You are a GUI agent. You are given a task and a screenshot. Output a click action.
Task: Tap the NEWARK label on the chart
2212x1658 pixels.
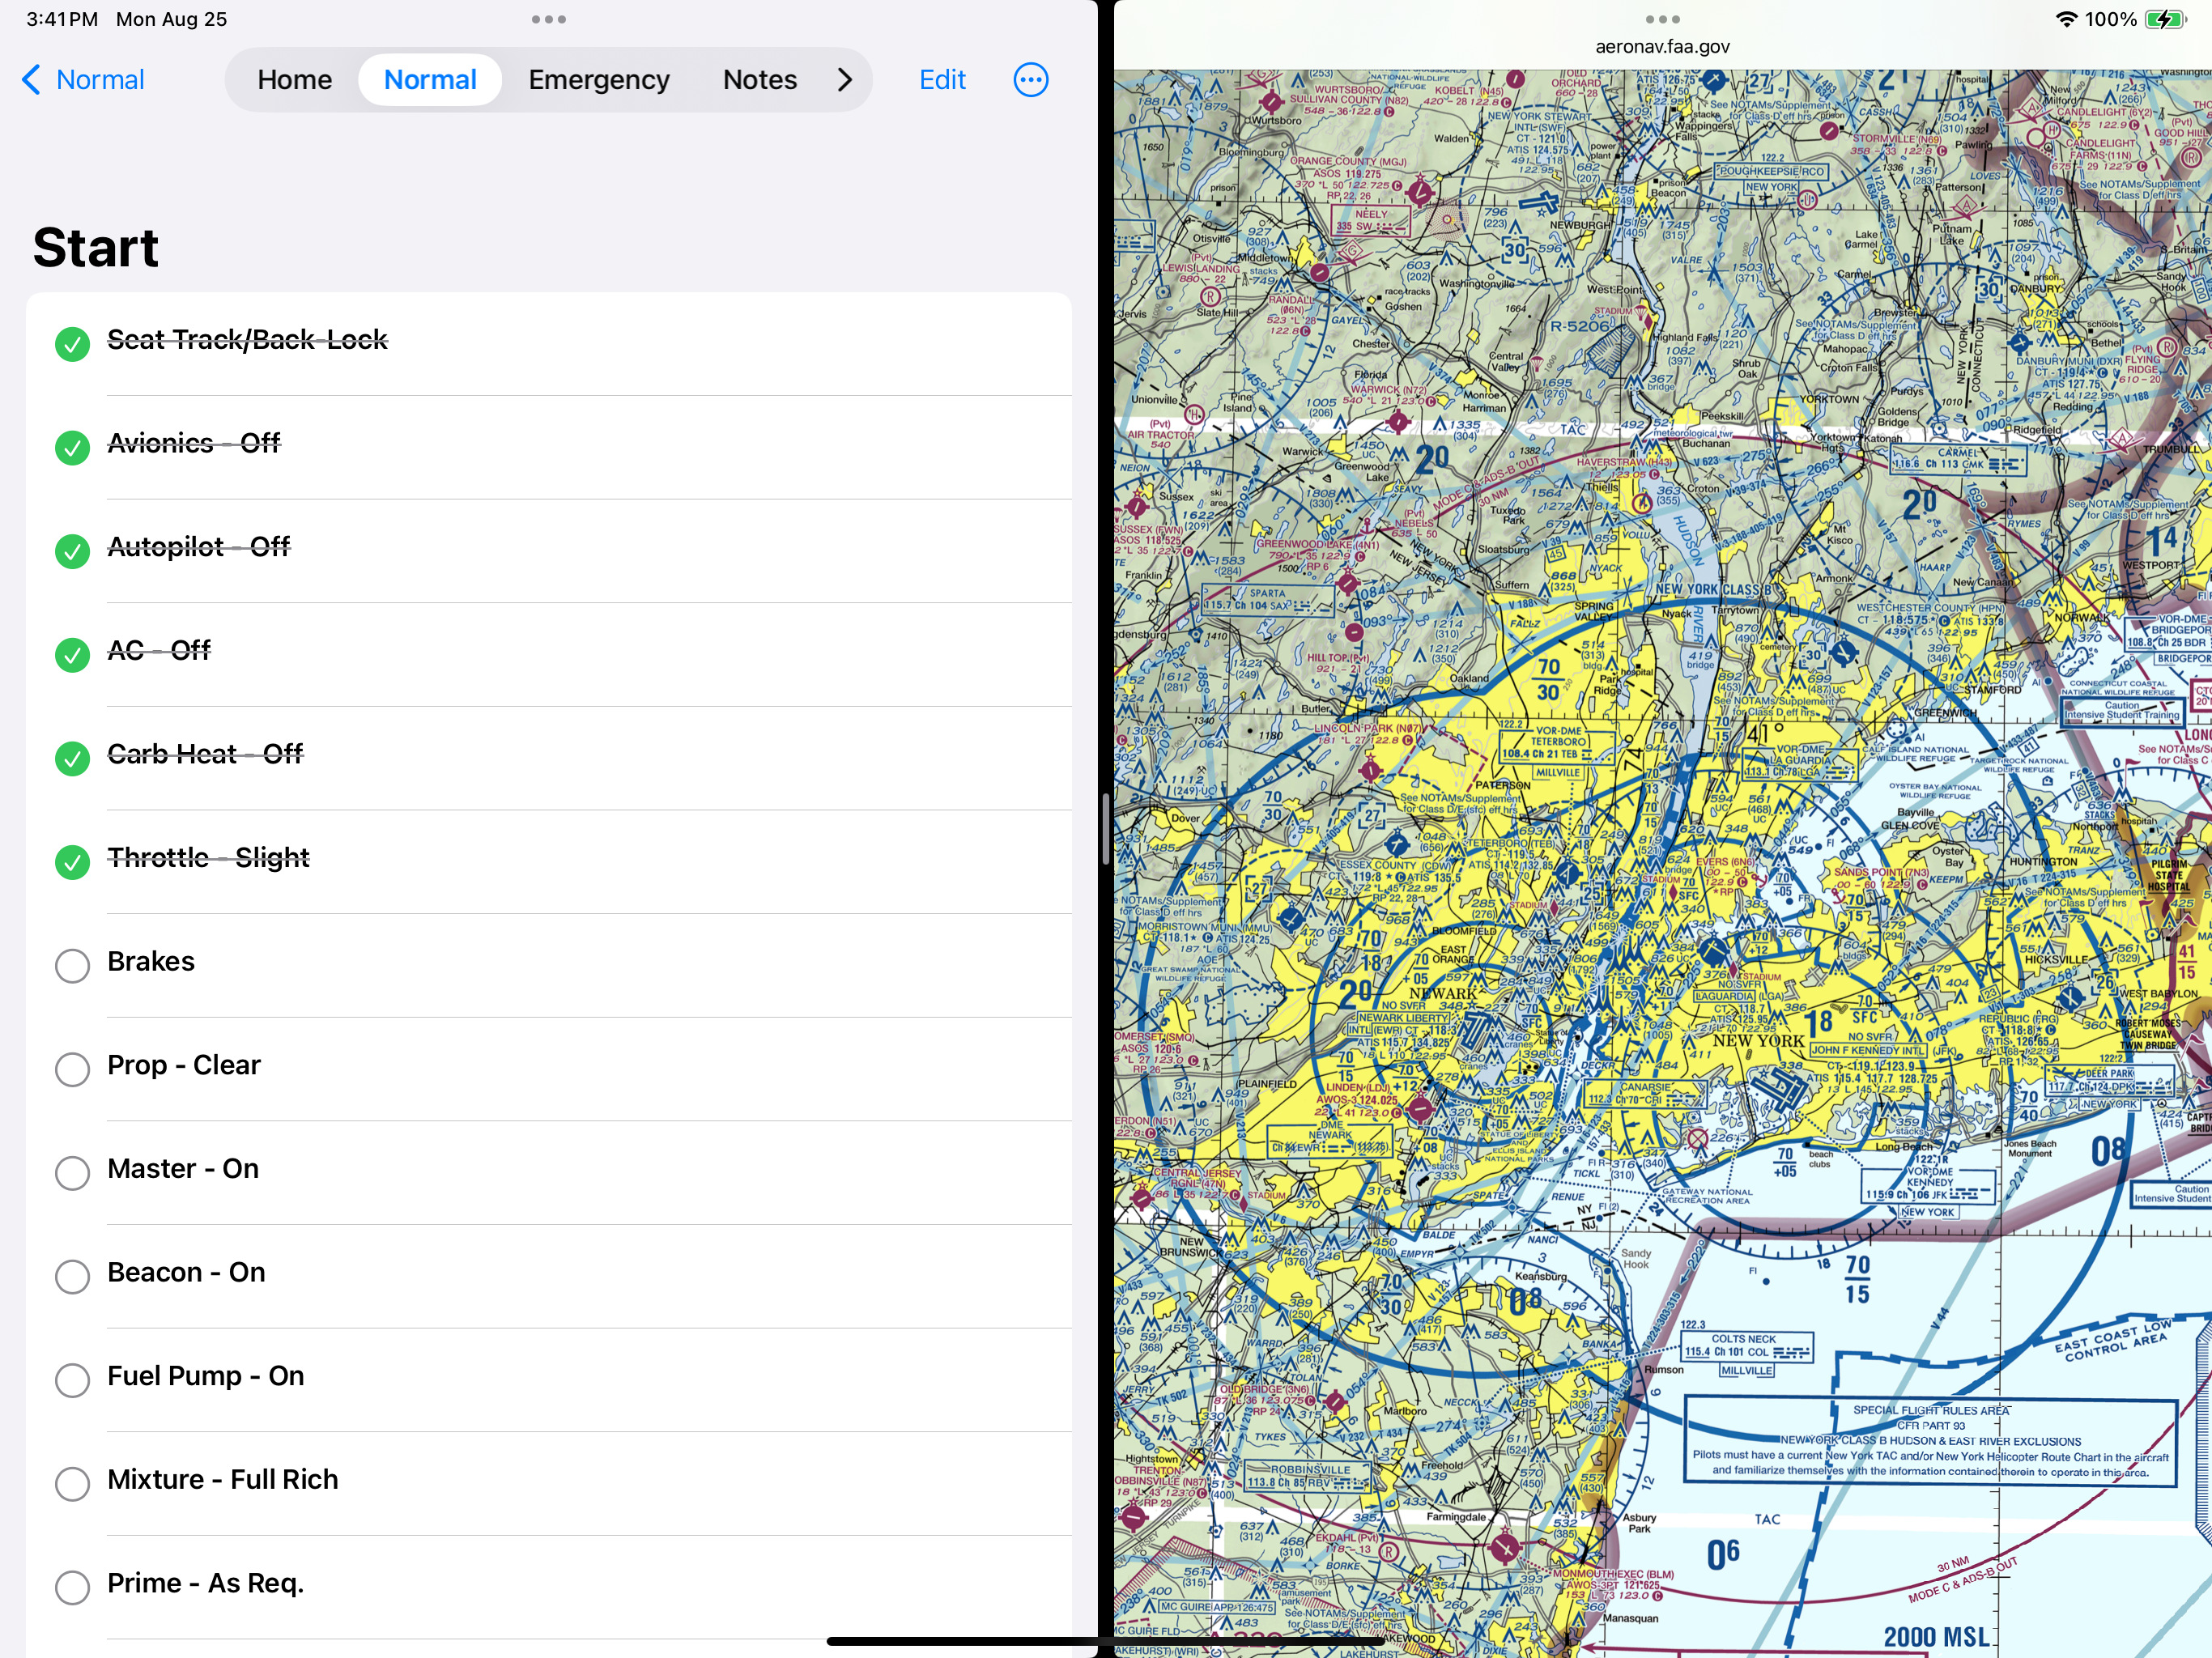click(1443, 994)
